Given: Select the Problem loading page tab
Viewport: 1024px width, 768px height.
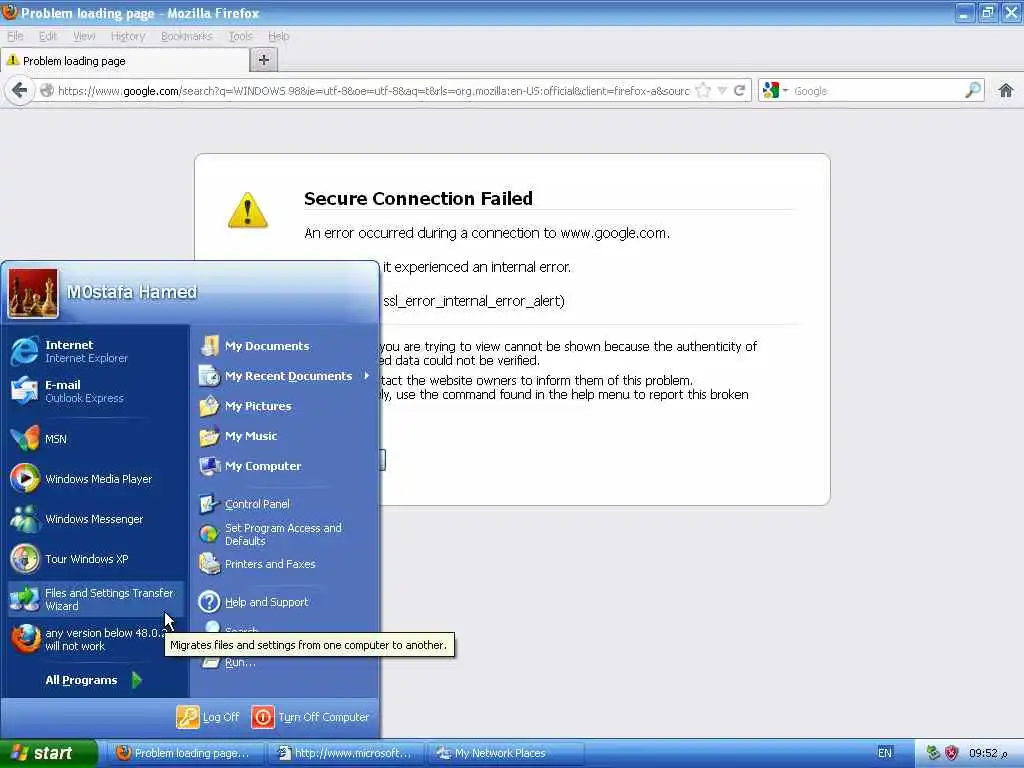Looking at the screenshot, I should point(125,61).
